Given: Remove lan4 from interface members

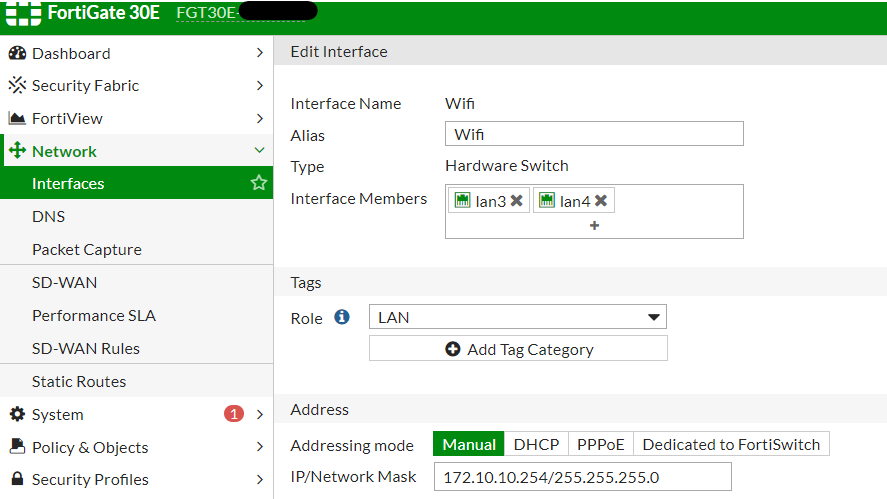Looking at the screenshot, I should [601, 201].
